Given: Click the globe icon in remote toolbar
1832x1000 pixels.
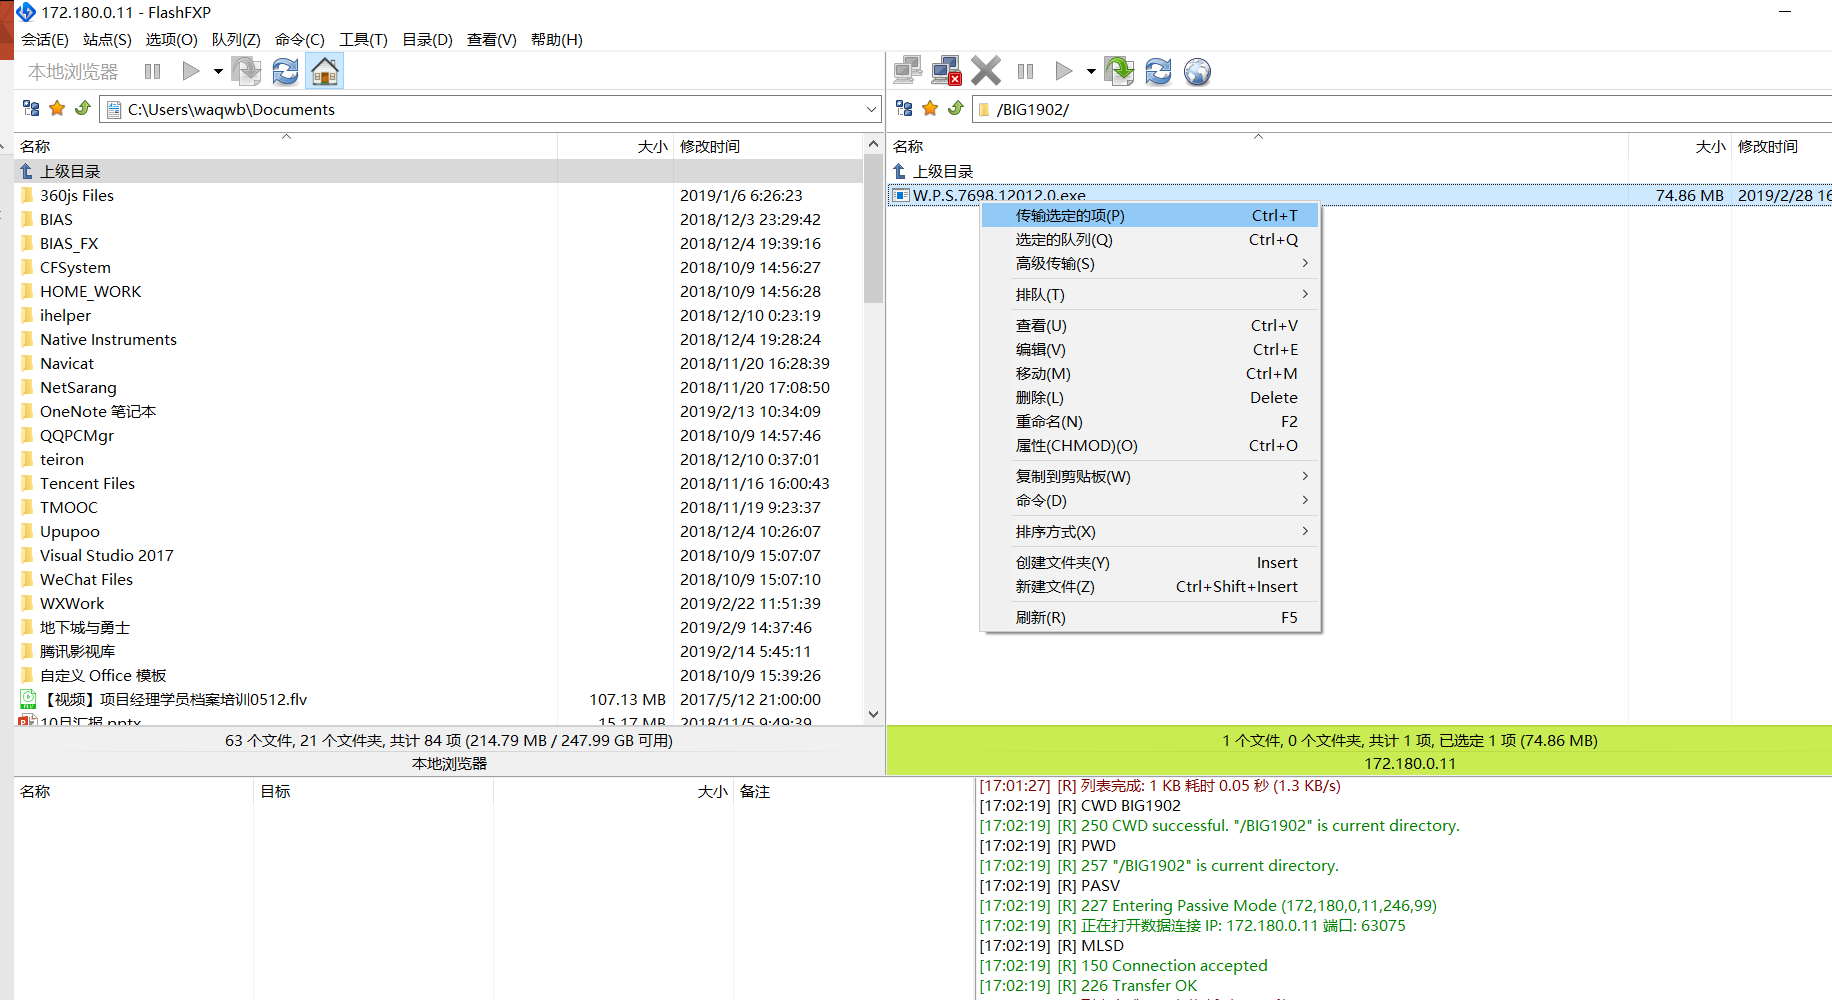Looking at the screenshot, I should 1197,71.
